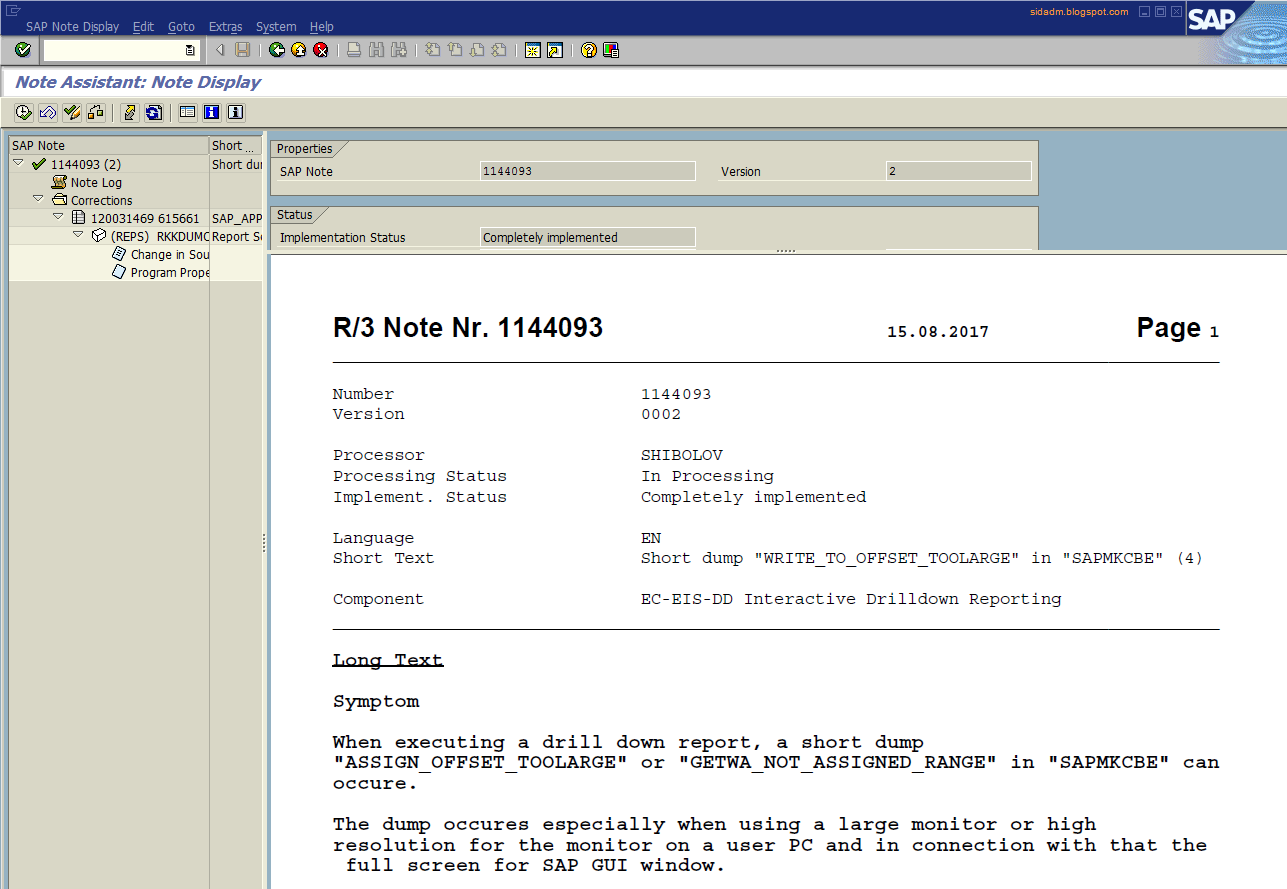Click the Reset Implementation undo-arrow icon
The image size is (1287, 889).
click(x=47, y=112)
